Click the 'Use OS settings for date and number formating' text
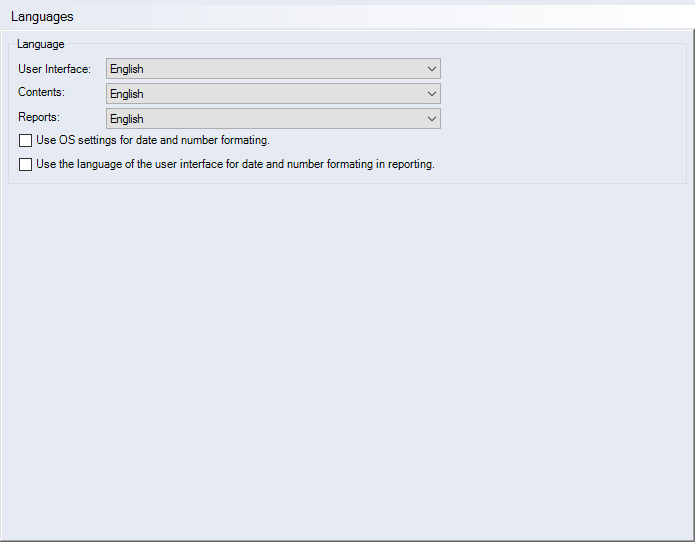Screen dimensions: 695x542 [x=152, y=141]
